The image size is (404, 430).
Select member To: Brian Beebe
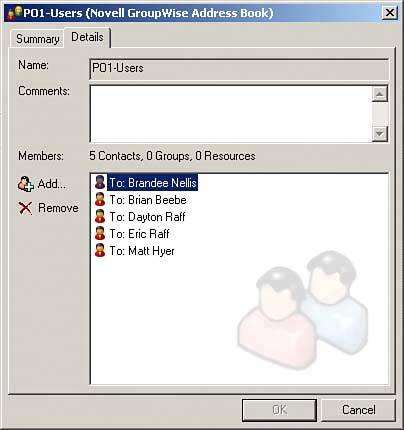(148, 200)
